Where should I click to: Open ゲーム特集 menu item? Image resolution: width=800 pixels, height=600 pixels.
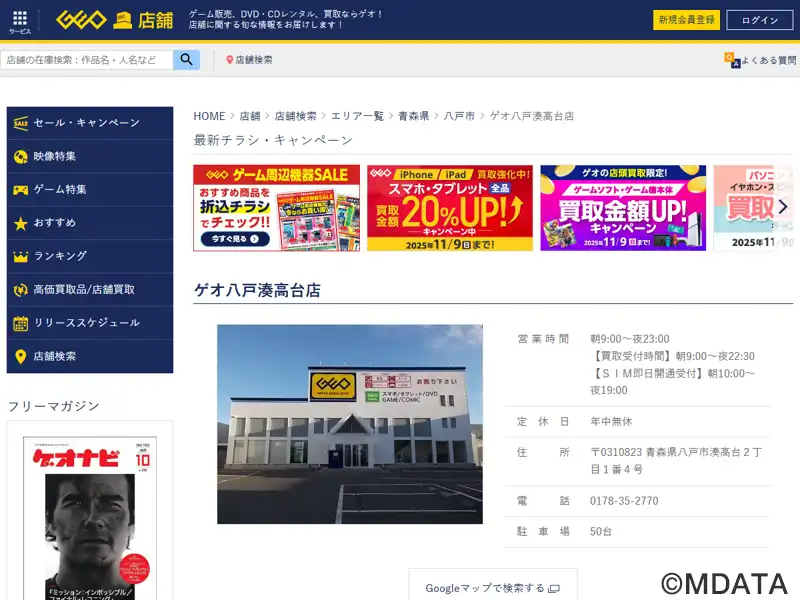(x=90, y=190)
